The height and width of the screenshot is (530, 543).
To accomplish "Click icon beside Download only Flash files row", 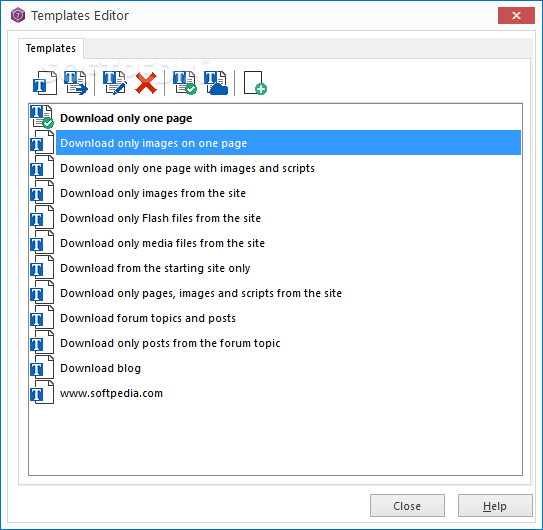I will [x=42, y=217].
